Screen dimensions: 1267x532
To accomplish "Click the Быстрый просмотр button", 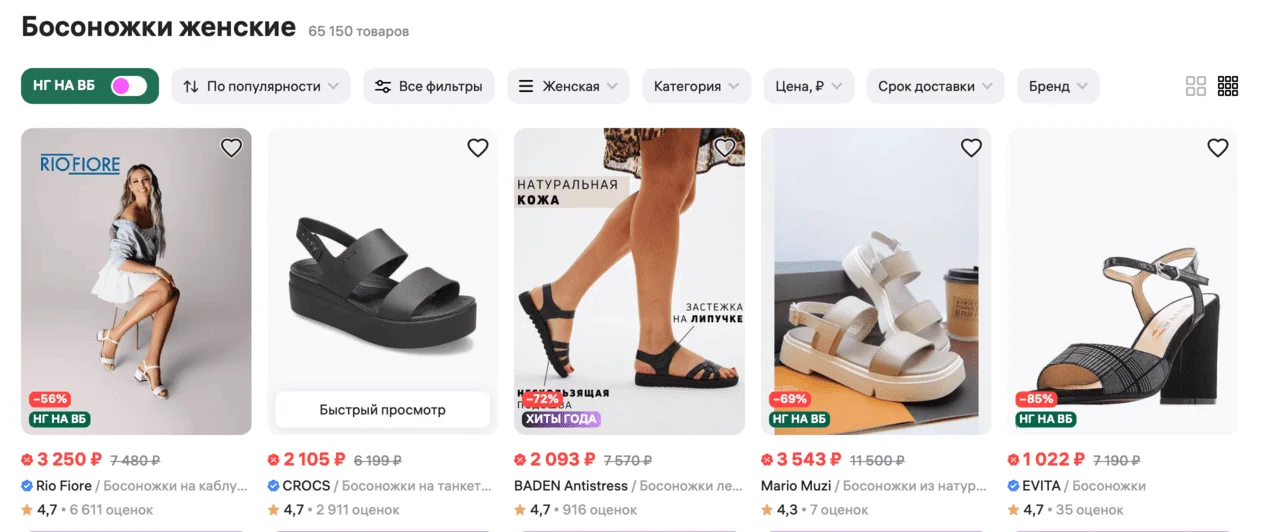I will 382,410.
